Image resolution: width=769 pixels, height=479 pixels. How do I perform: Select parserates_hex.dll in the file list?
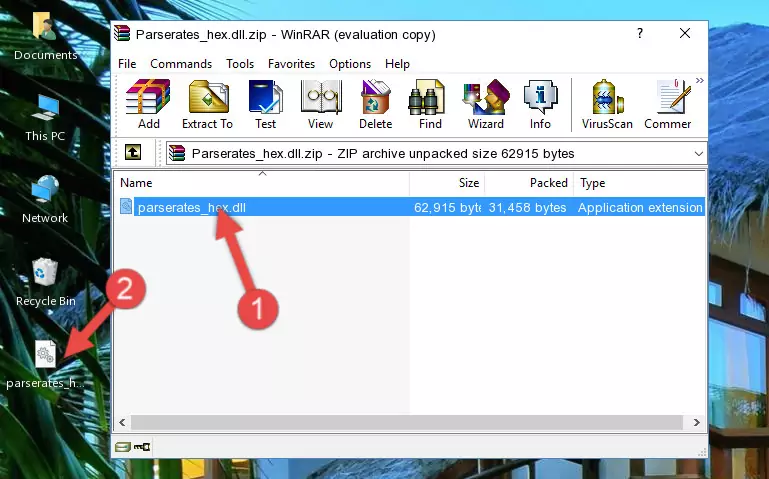(192, 207)
